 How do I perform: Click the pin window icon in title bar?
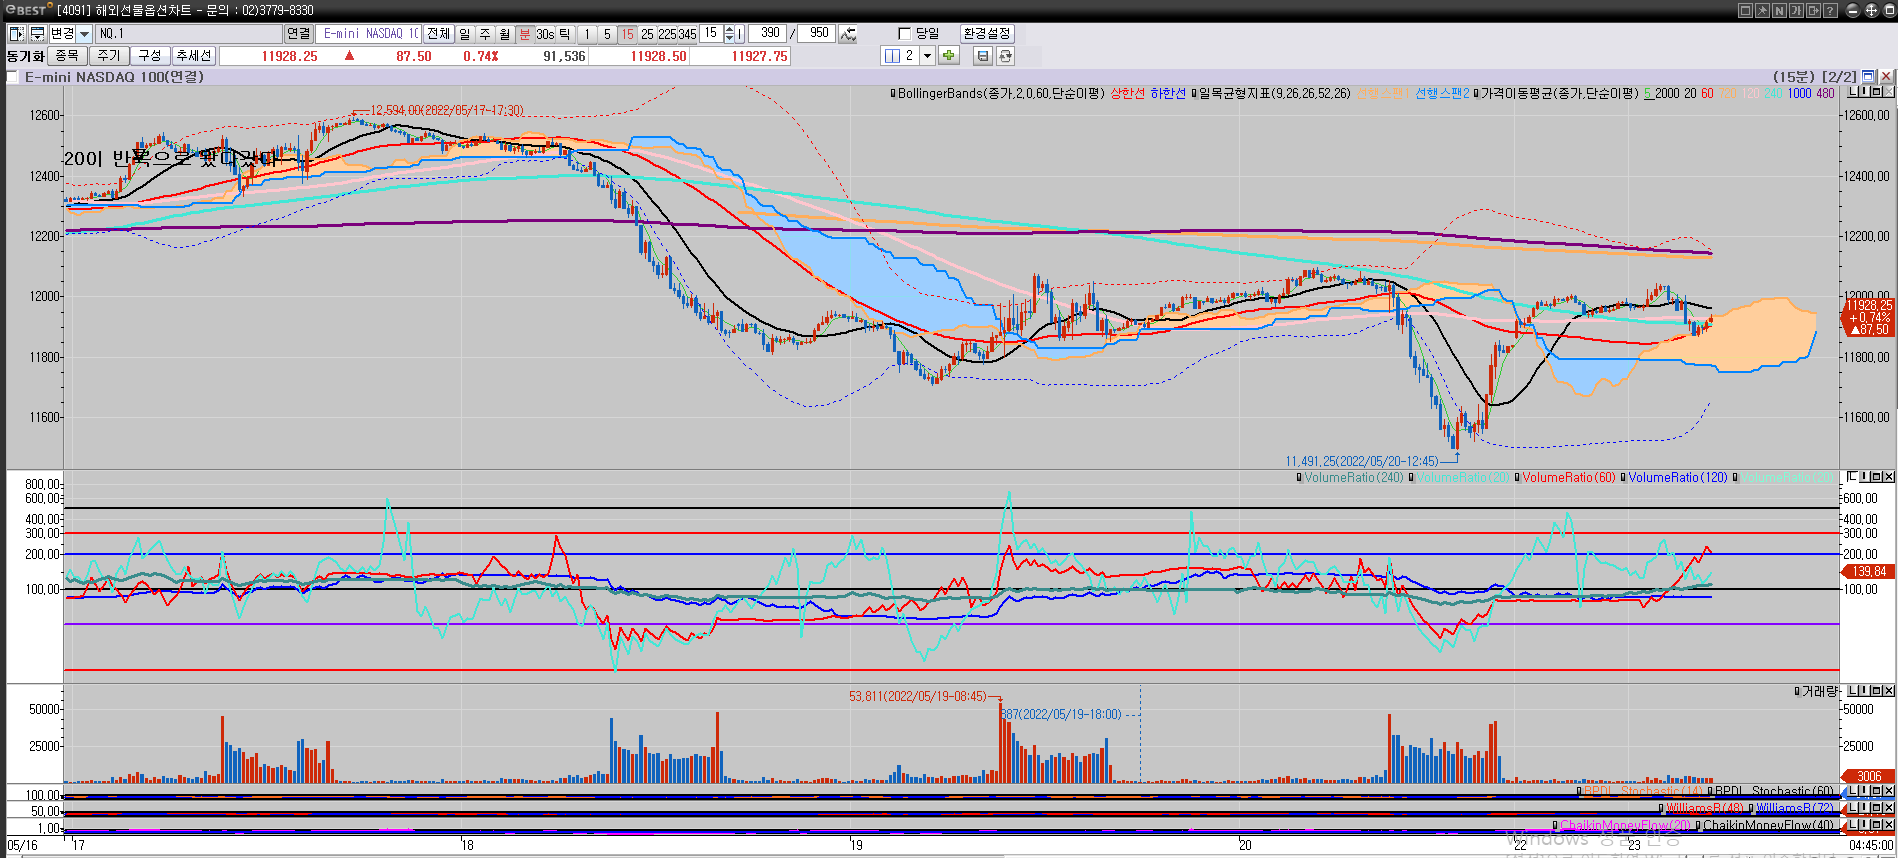1762,10
